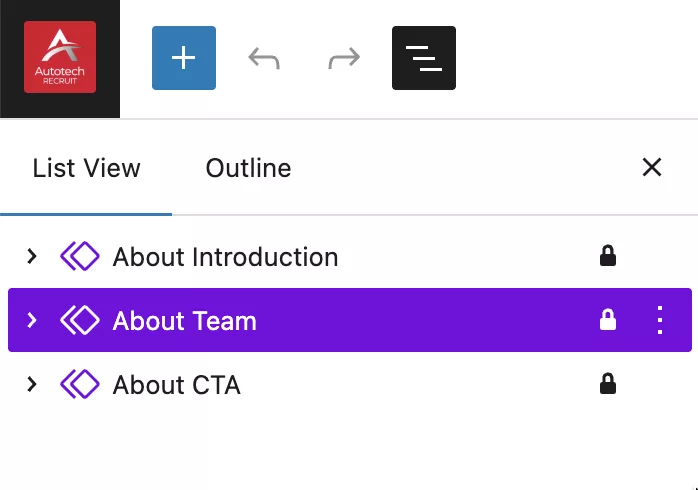Click the About CTA pattern icon
The height and width of the screenshot is (490, 698).
tap(80, 384)
